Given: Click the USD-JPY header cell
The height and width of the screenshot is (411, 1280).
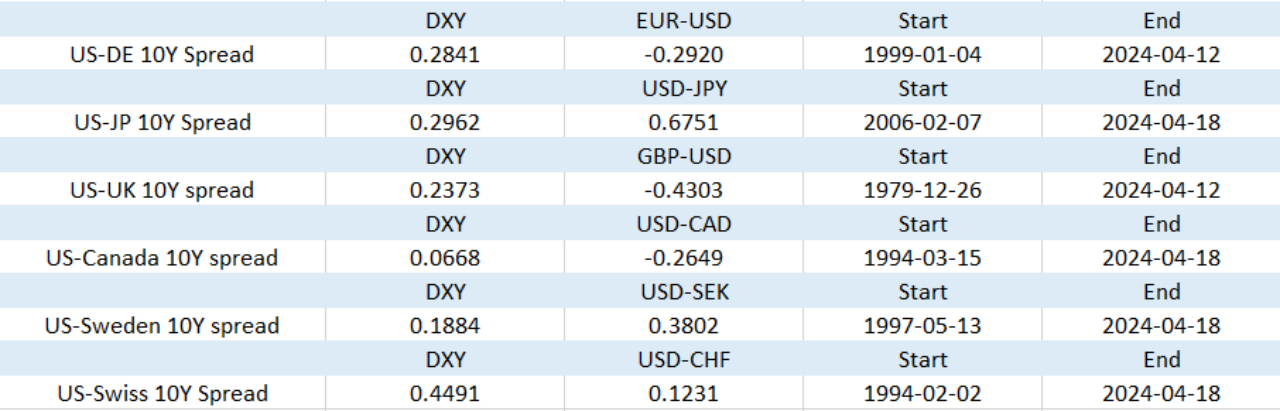Looking at the screenshot, I should (x=684, y=89).
